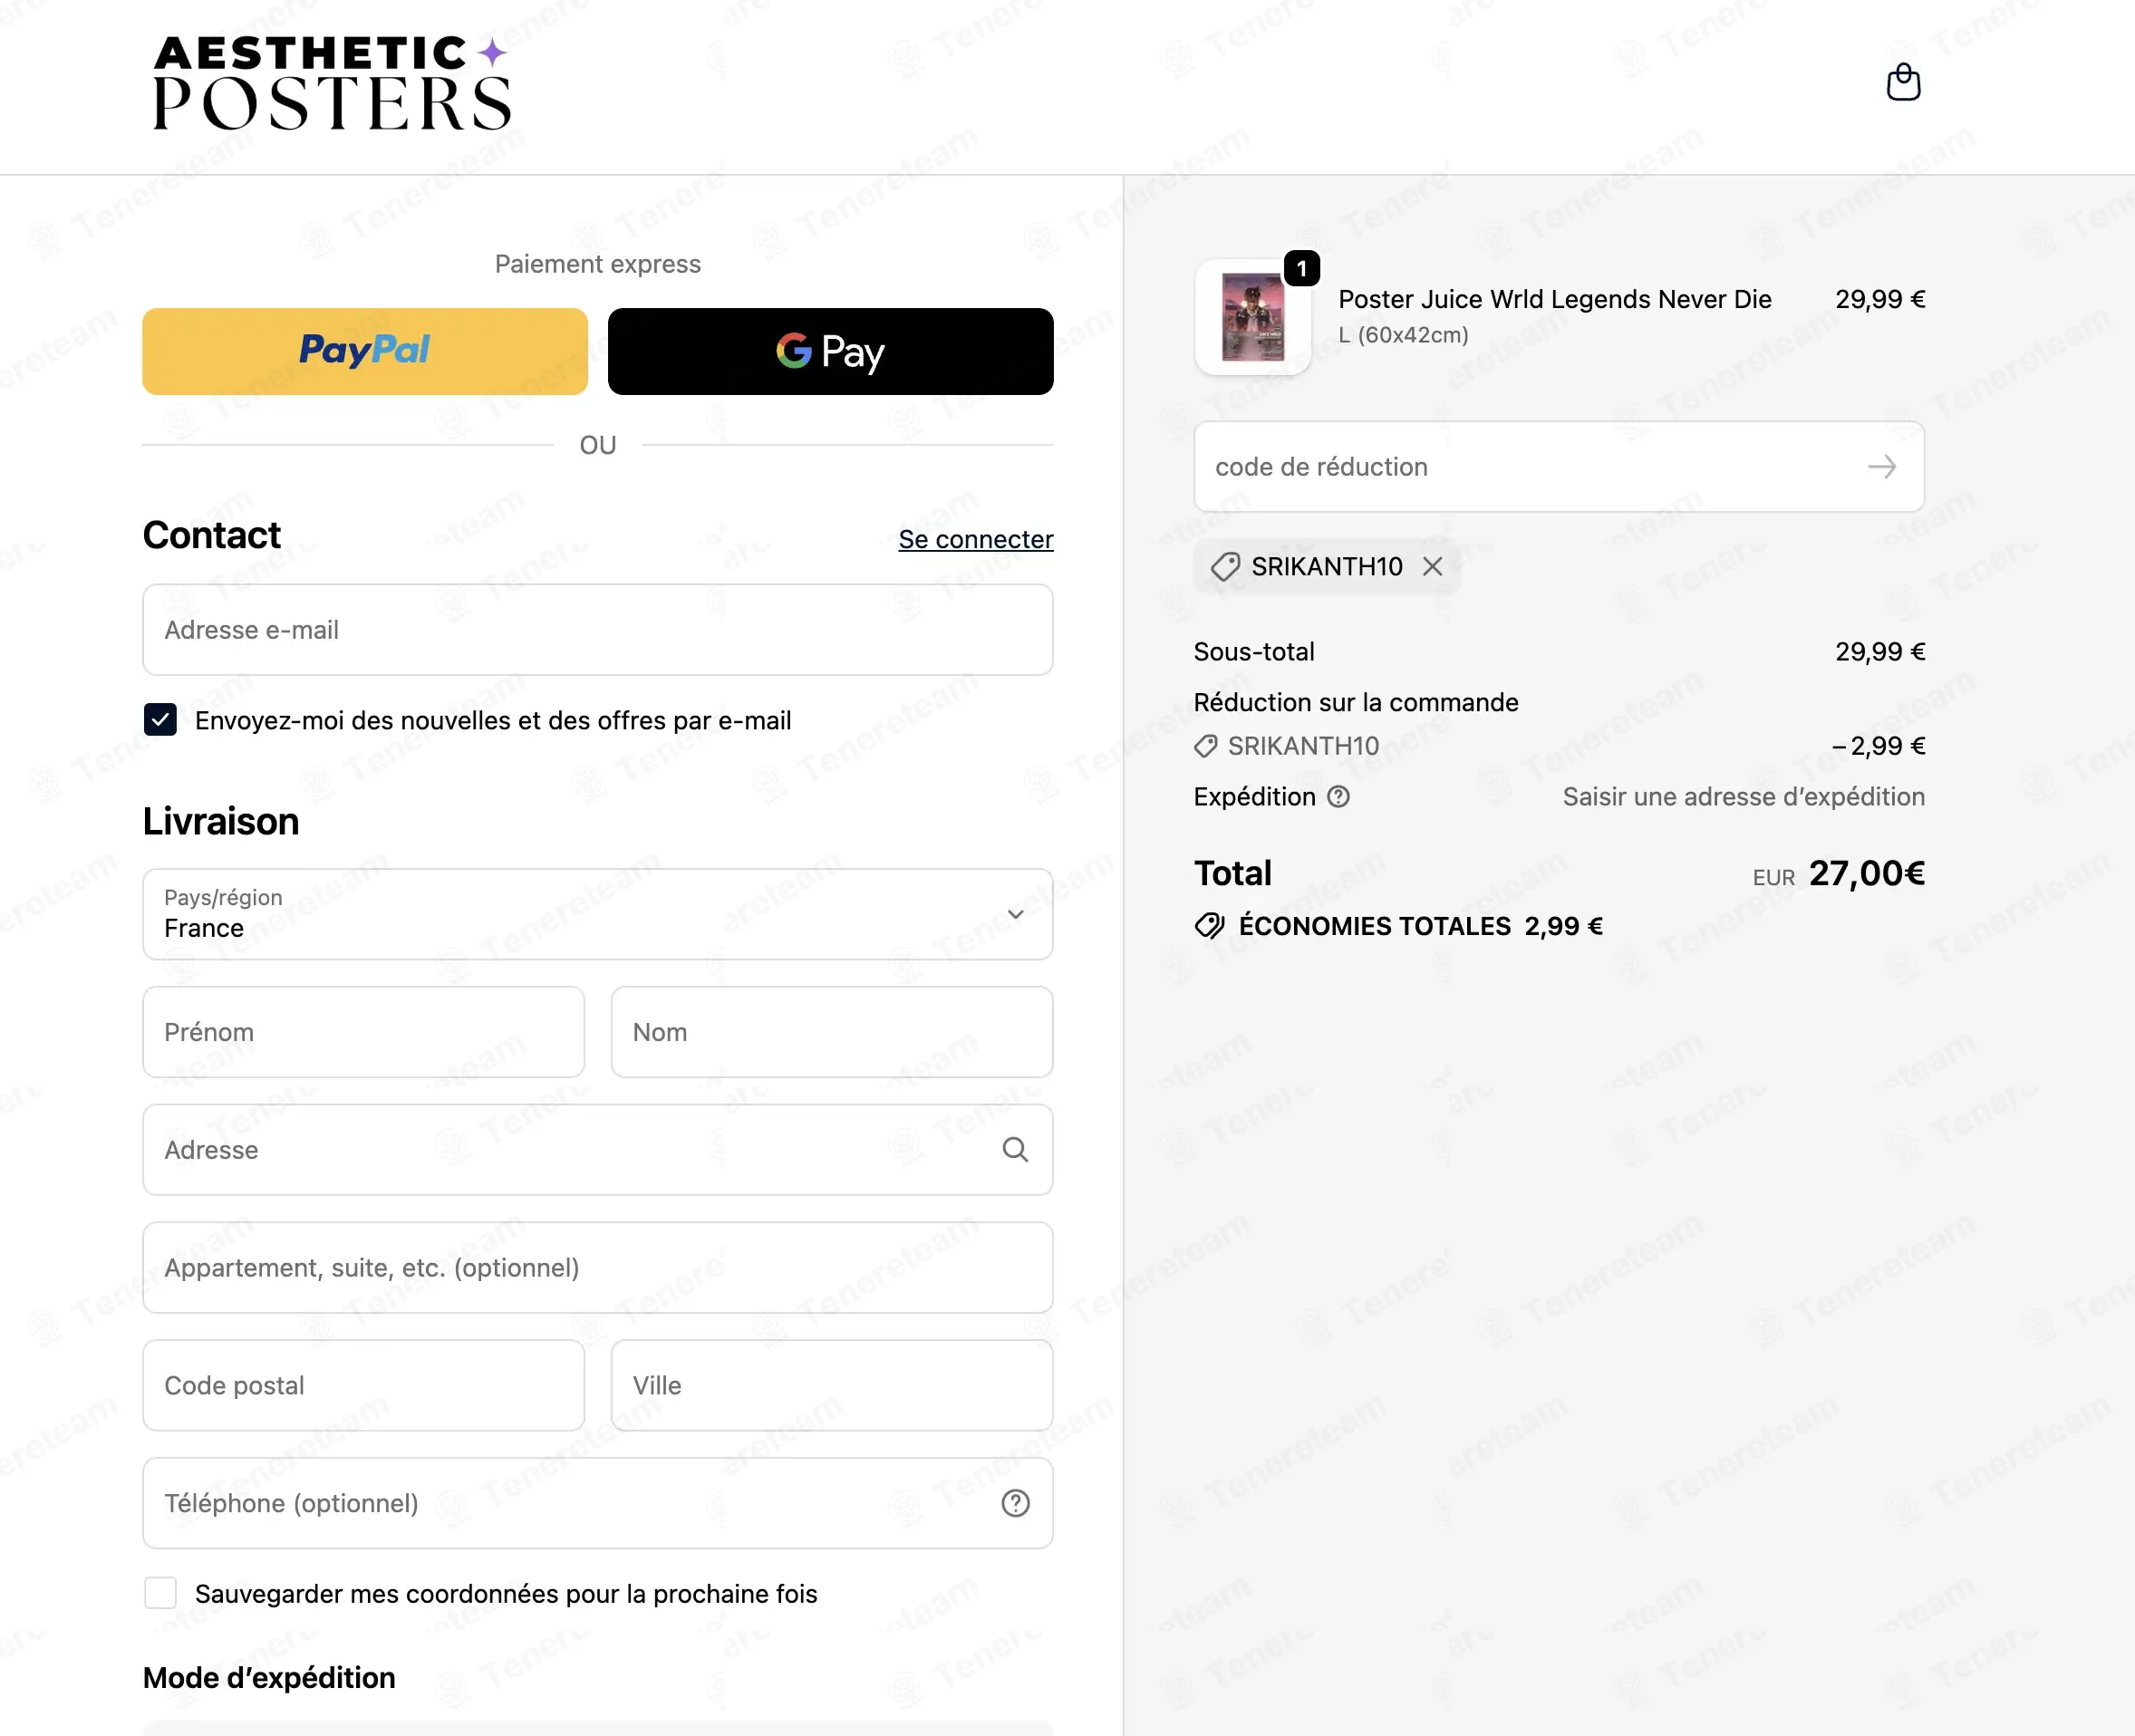Click the Aesthetic Posters logo
This screenshot has width=2135, height=1736.
click(x=332, y=84)
